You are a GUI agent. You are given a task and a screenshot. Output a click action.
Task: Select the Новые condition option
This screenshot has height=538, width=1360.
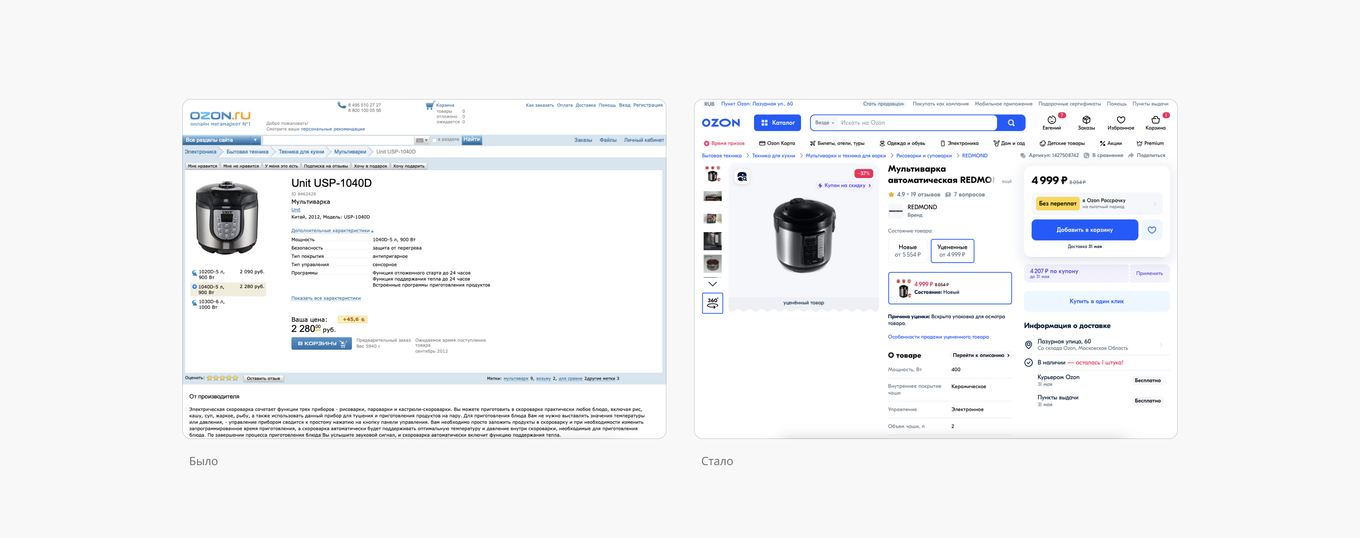(x=908, y=250)
